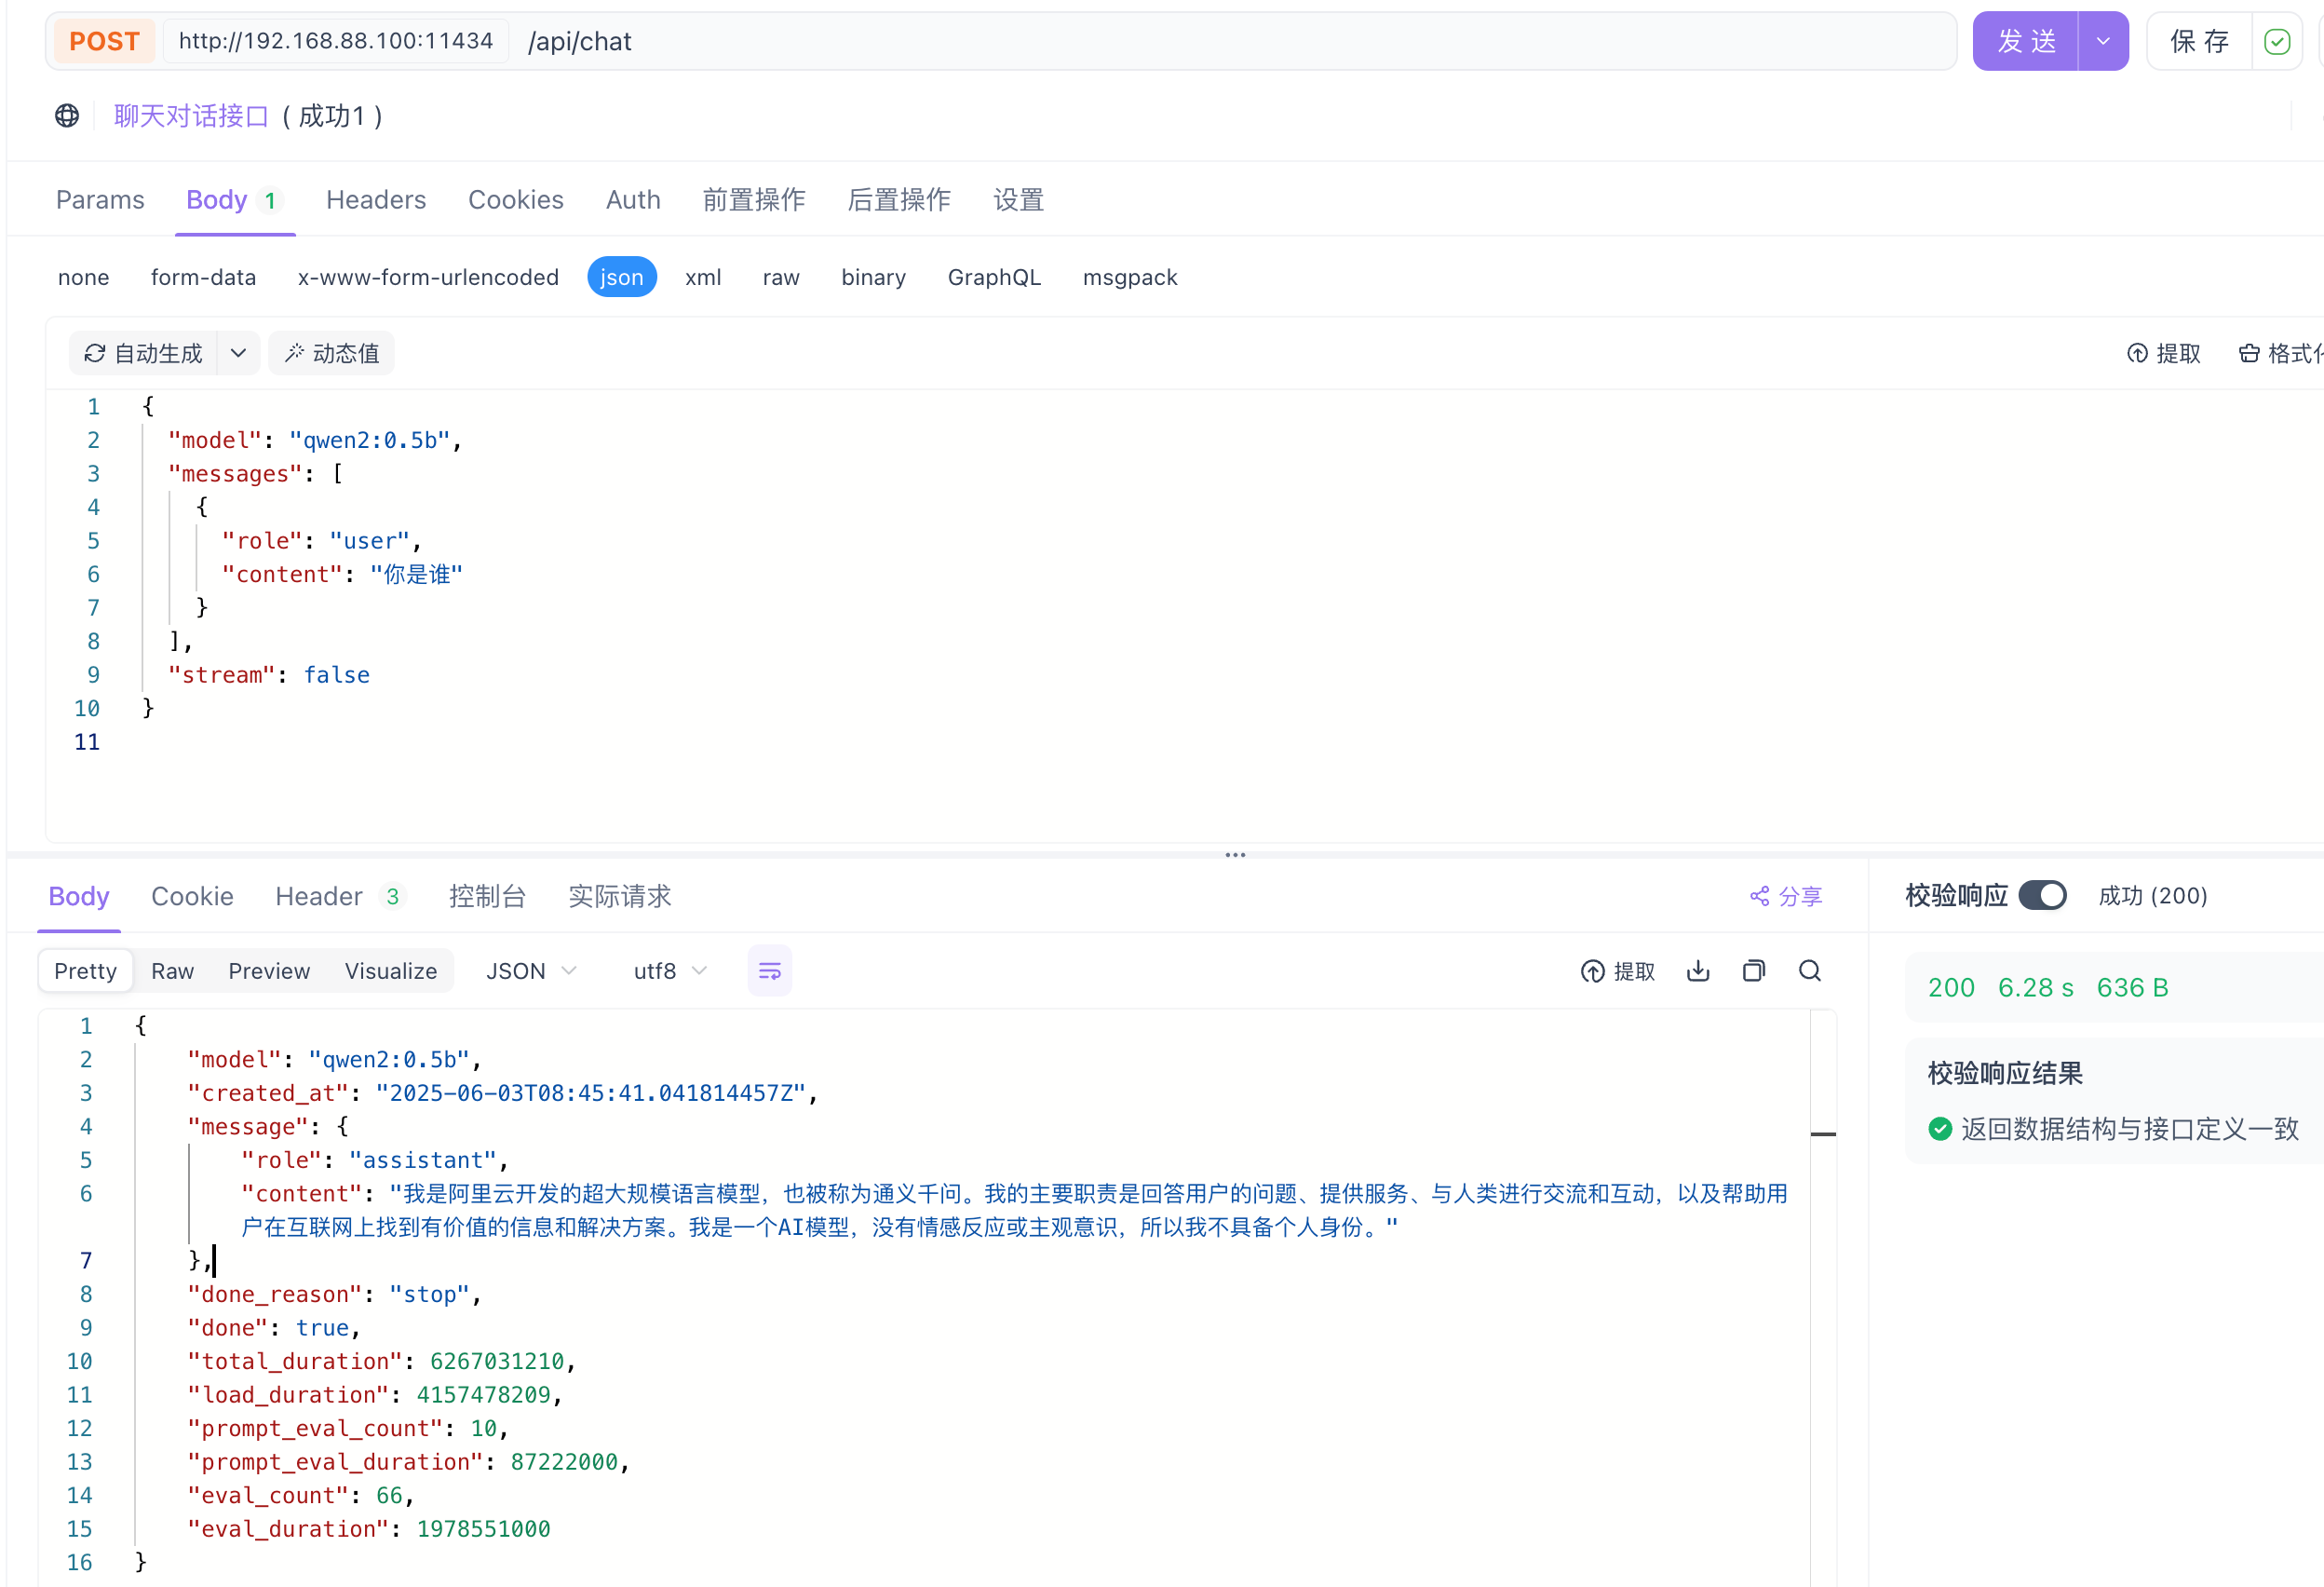Click the 格式化 button in request editor
Image resolution: width=2324 pixels, height=1587 pixels.
(2281, 353)
